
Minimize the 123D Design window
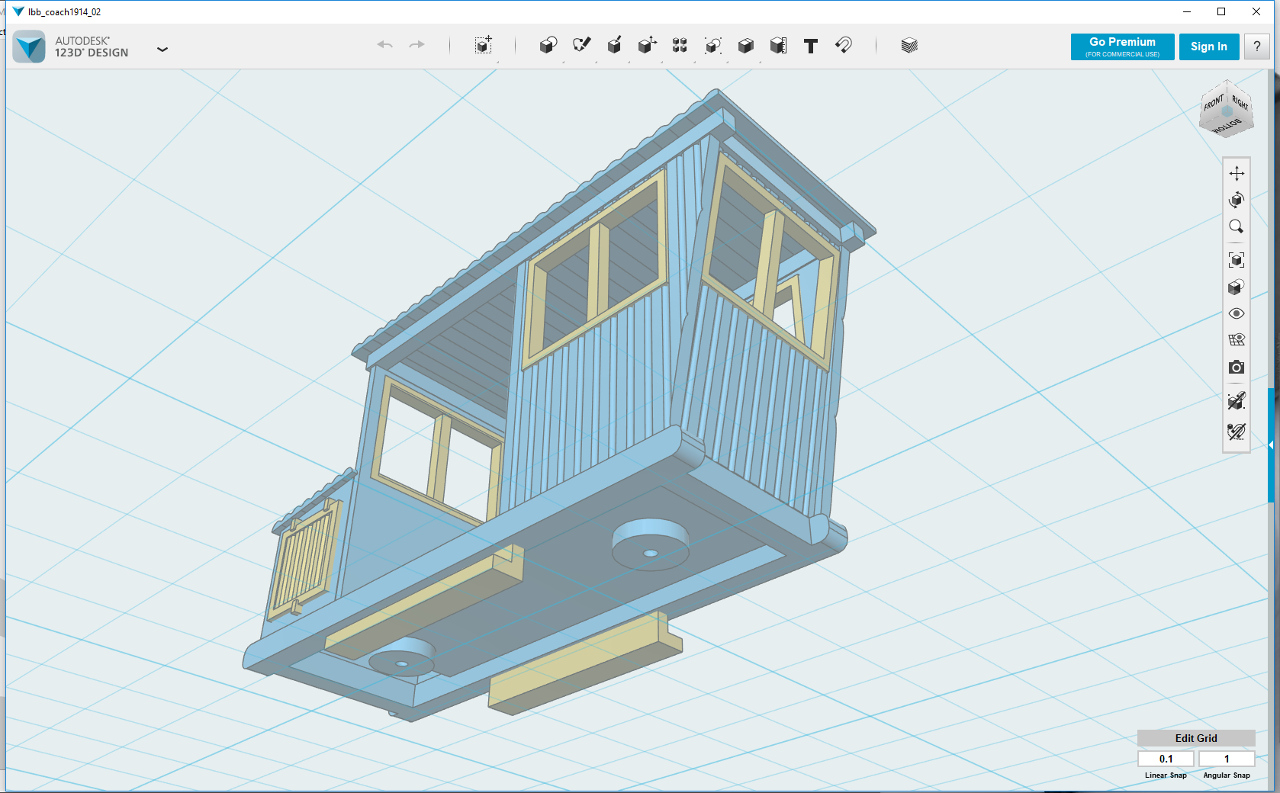pyautogui.click(x=1187, y=11)
